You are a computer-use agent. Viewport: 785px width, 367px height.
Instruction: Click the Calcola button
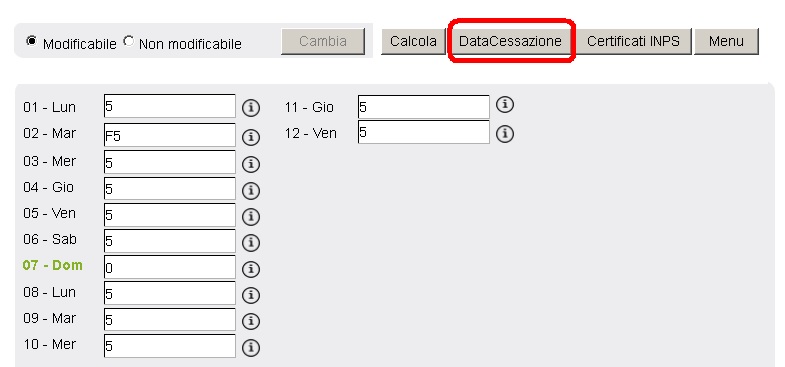(413, 41)
